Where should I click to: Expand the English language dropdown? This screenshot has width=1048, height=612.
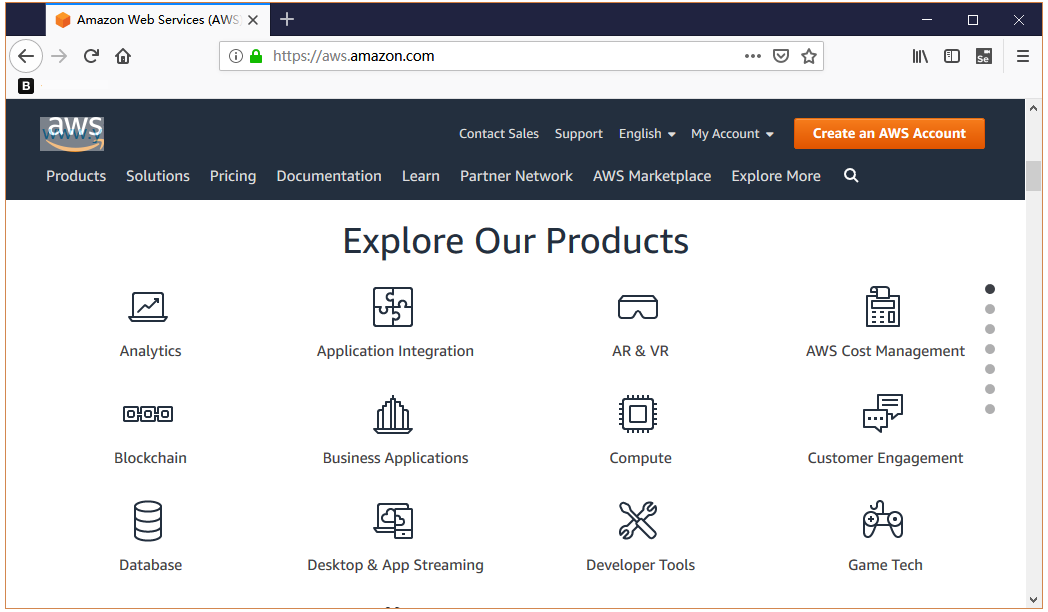(x=647, y=134)
